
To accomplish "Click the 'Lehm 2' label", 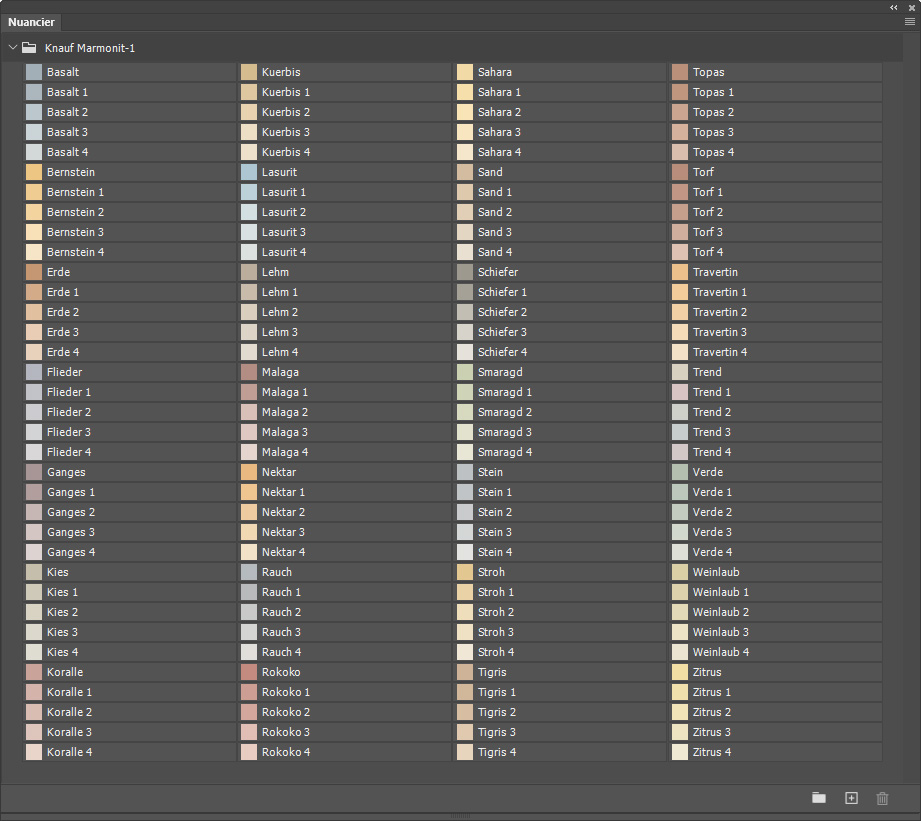I will [280, 312].
